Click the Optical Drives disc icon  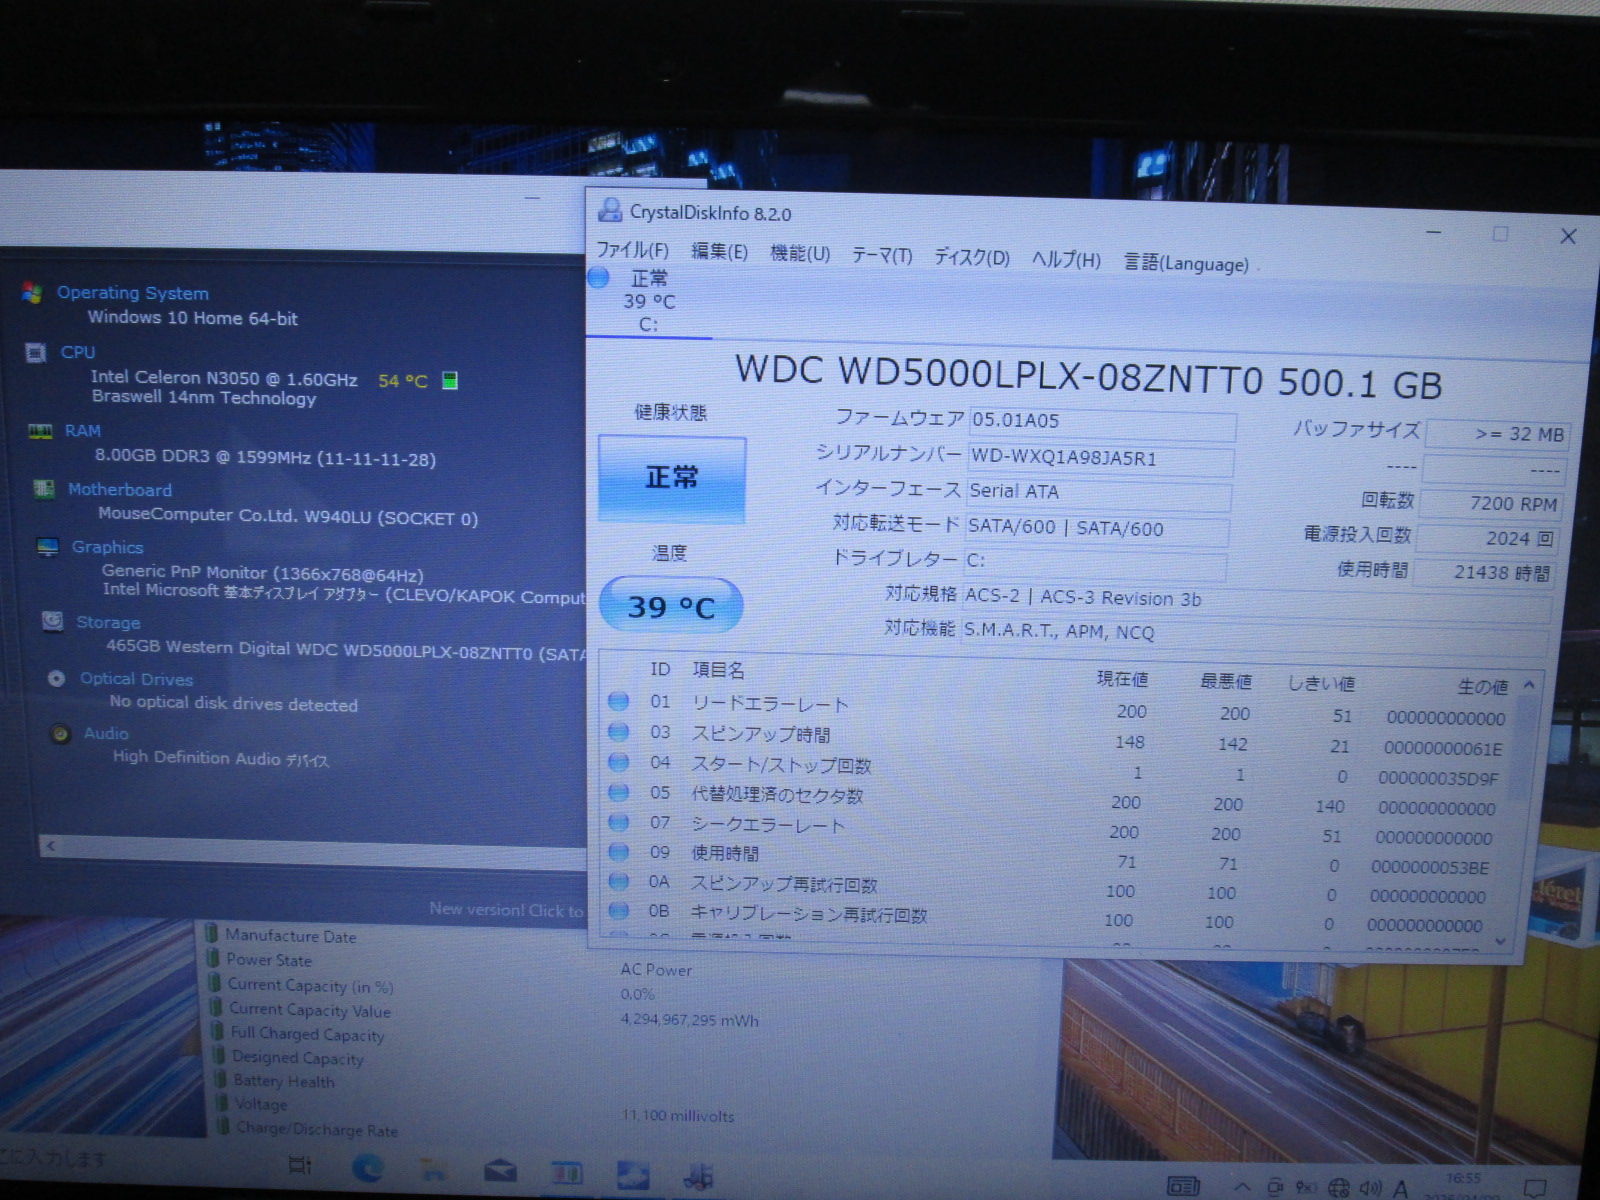[x=57, y=678]
